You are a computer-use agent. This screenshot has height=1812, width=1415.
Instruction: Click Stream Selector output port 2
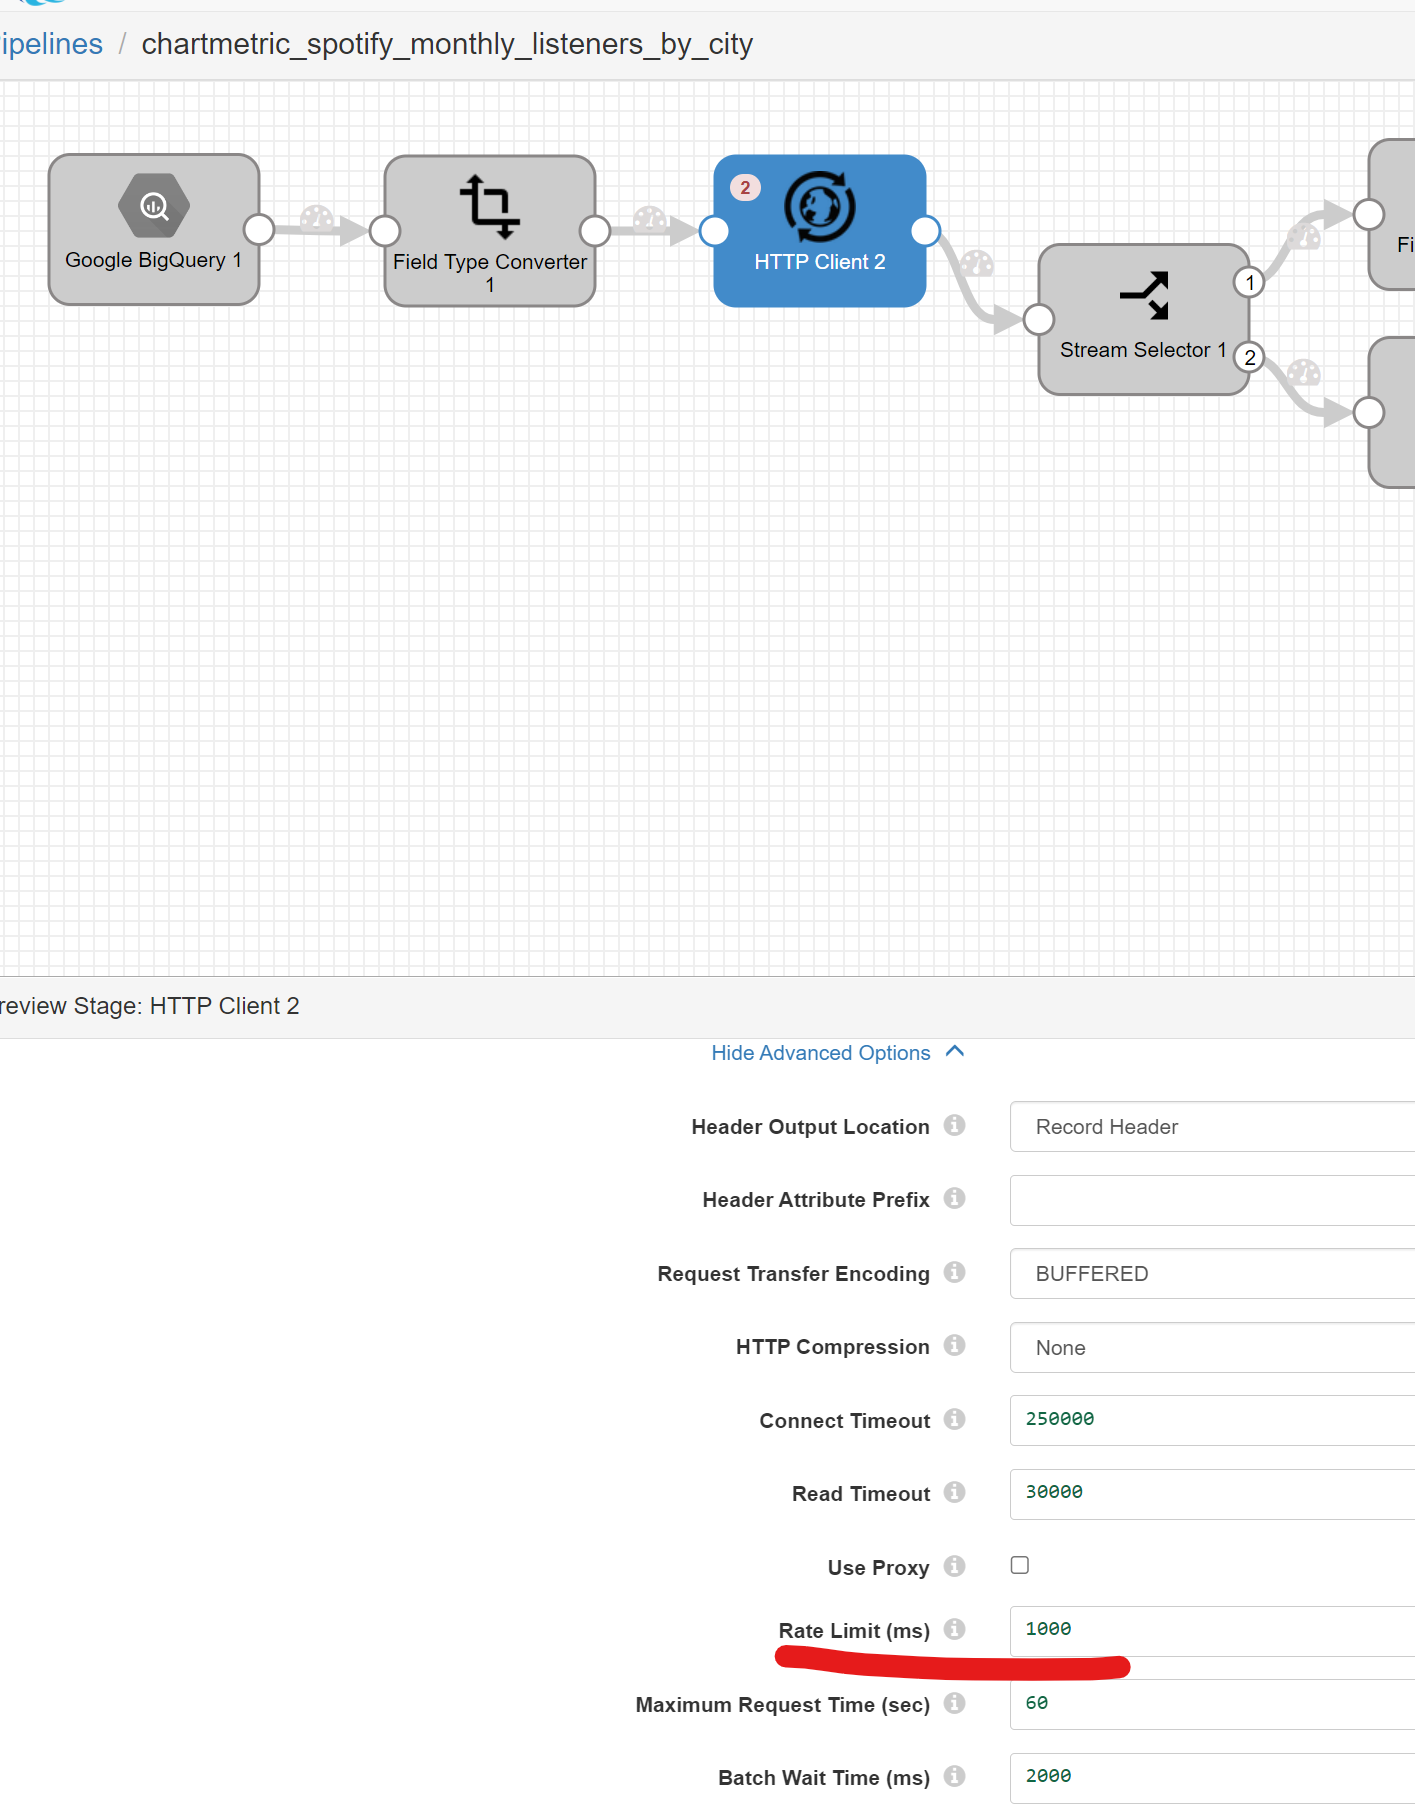coord(1249,357)
